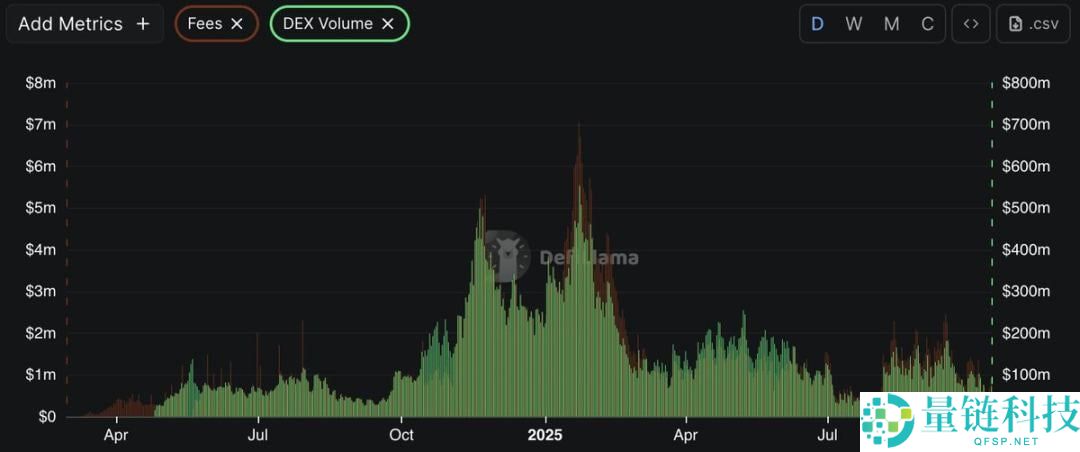Remove the Fees metric with its X
The image size is (1080, 452).
coord(237,24)
